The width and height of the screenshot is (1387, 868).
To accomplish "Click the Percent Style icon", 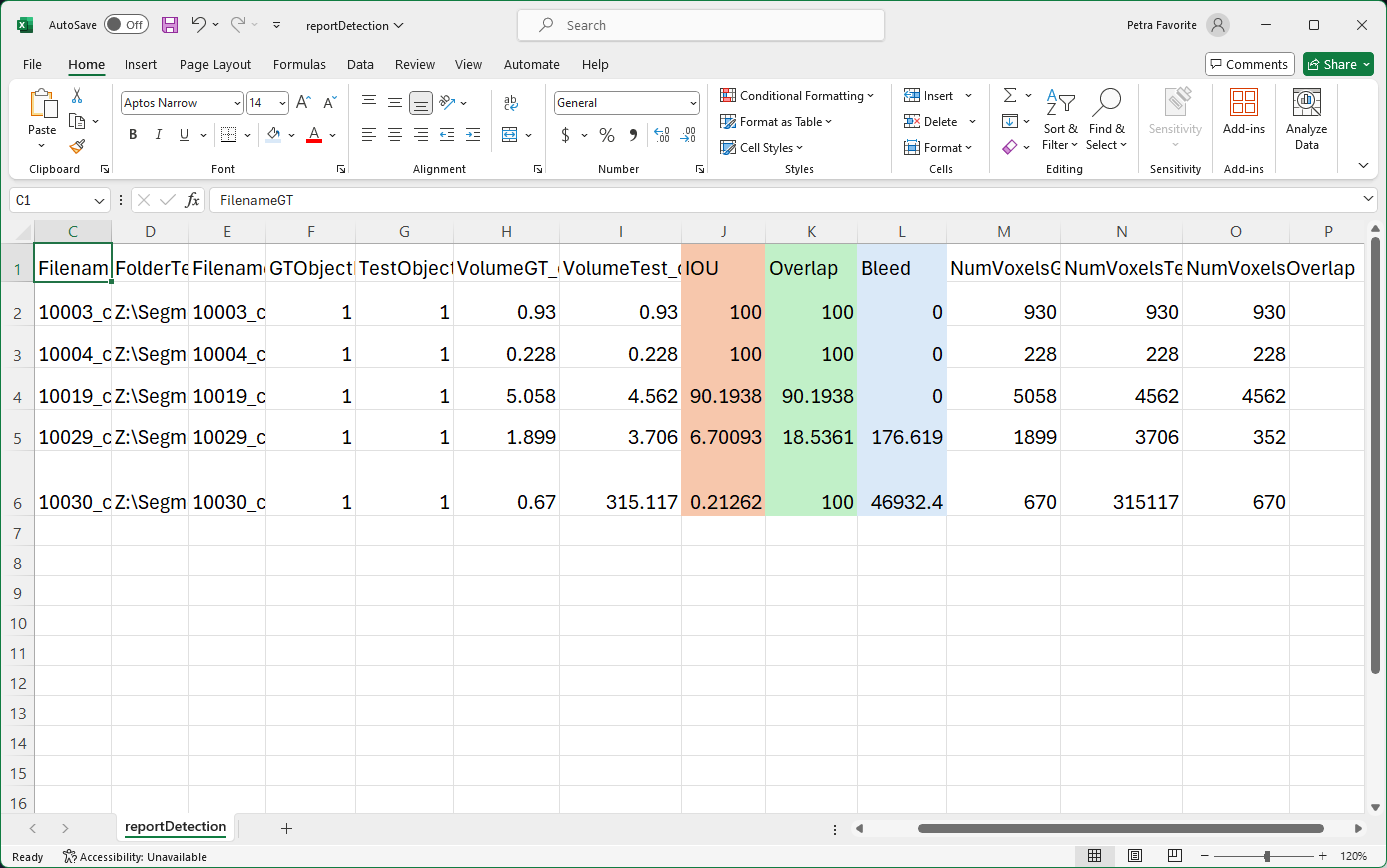I will [x=607, y=135].
